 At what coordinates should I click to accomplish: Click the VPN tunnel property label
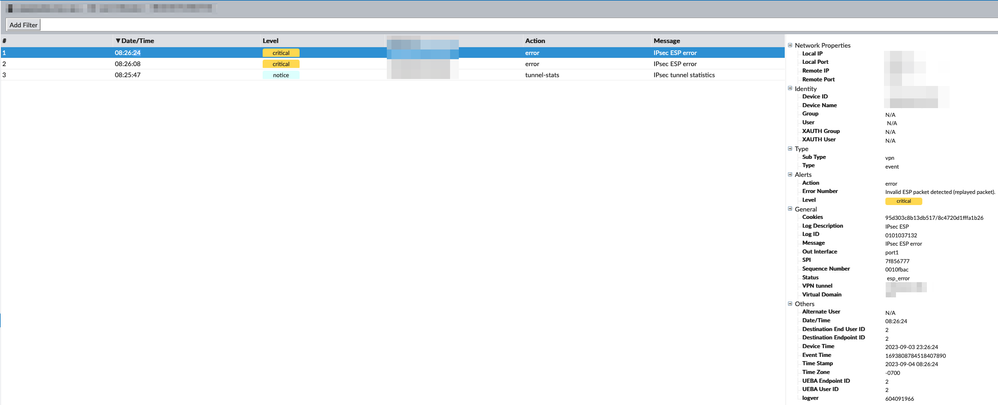(817, 286)
